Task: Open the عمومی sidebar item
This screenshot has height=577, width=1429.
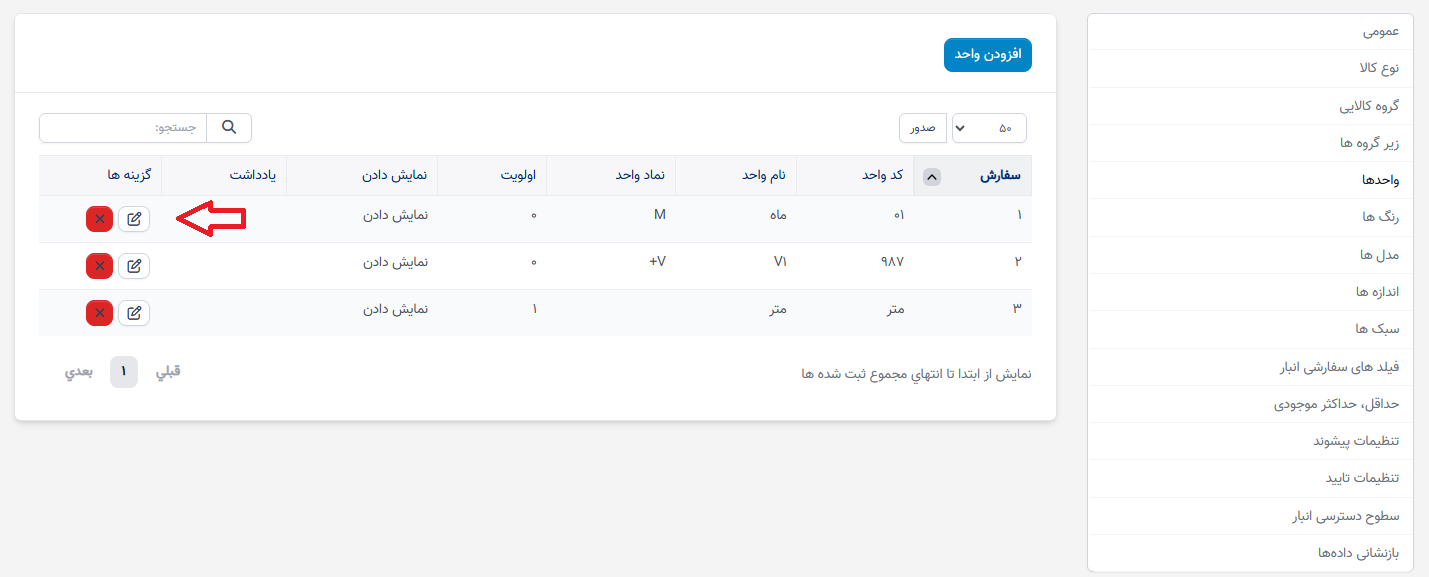Action: pos(1250,32)
